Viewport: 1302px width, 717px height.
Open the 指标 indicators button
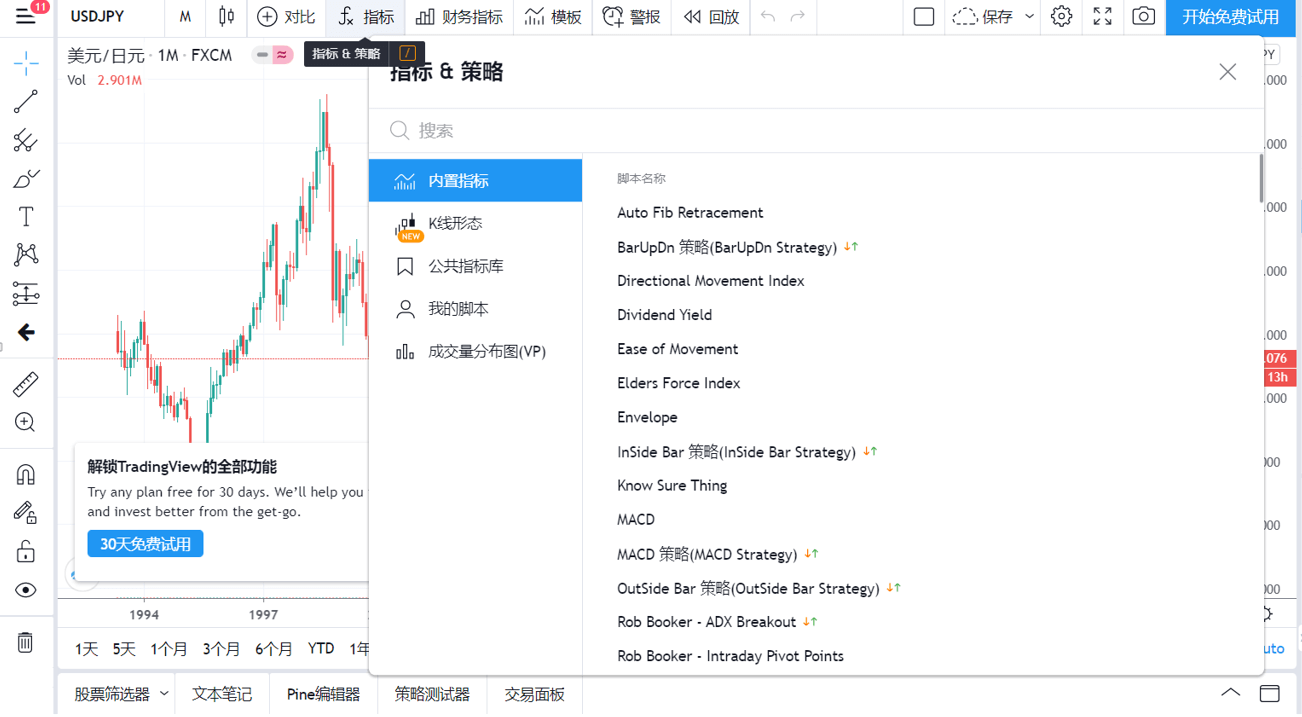(366, 17)
